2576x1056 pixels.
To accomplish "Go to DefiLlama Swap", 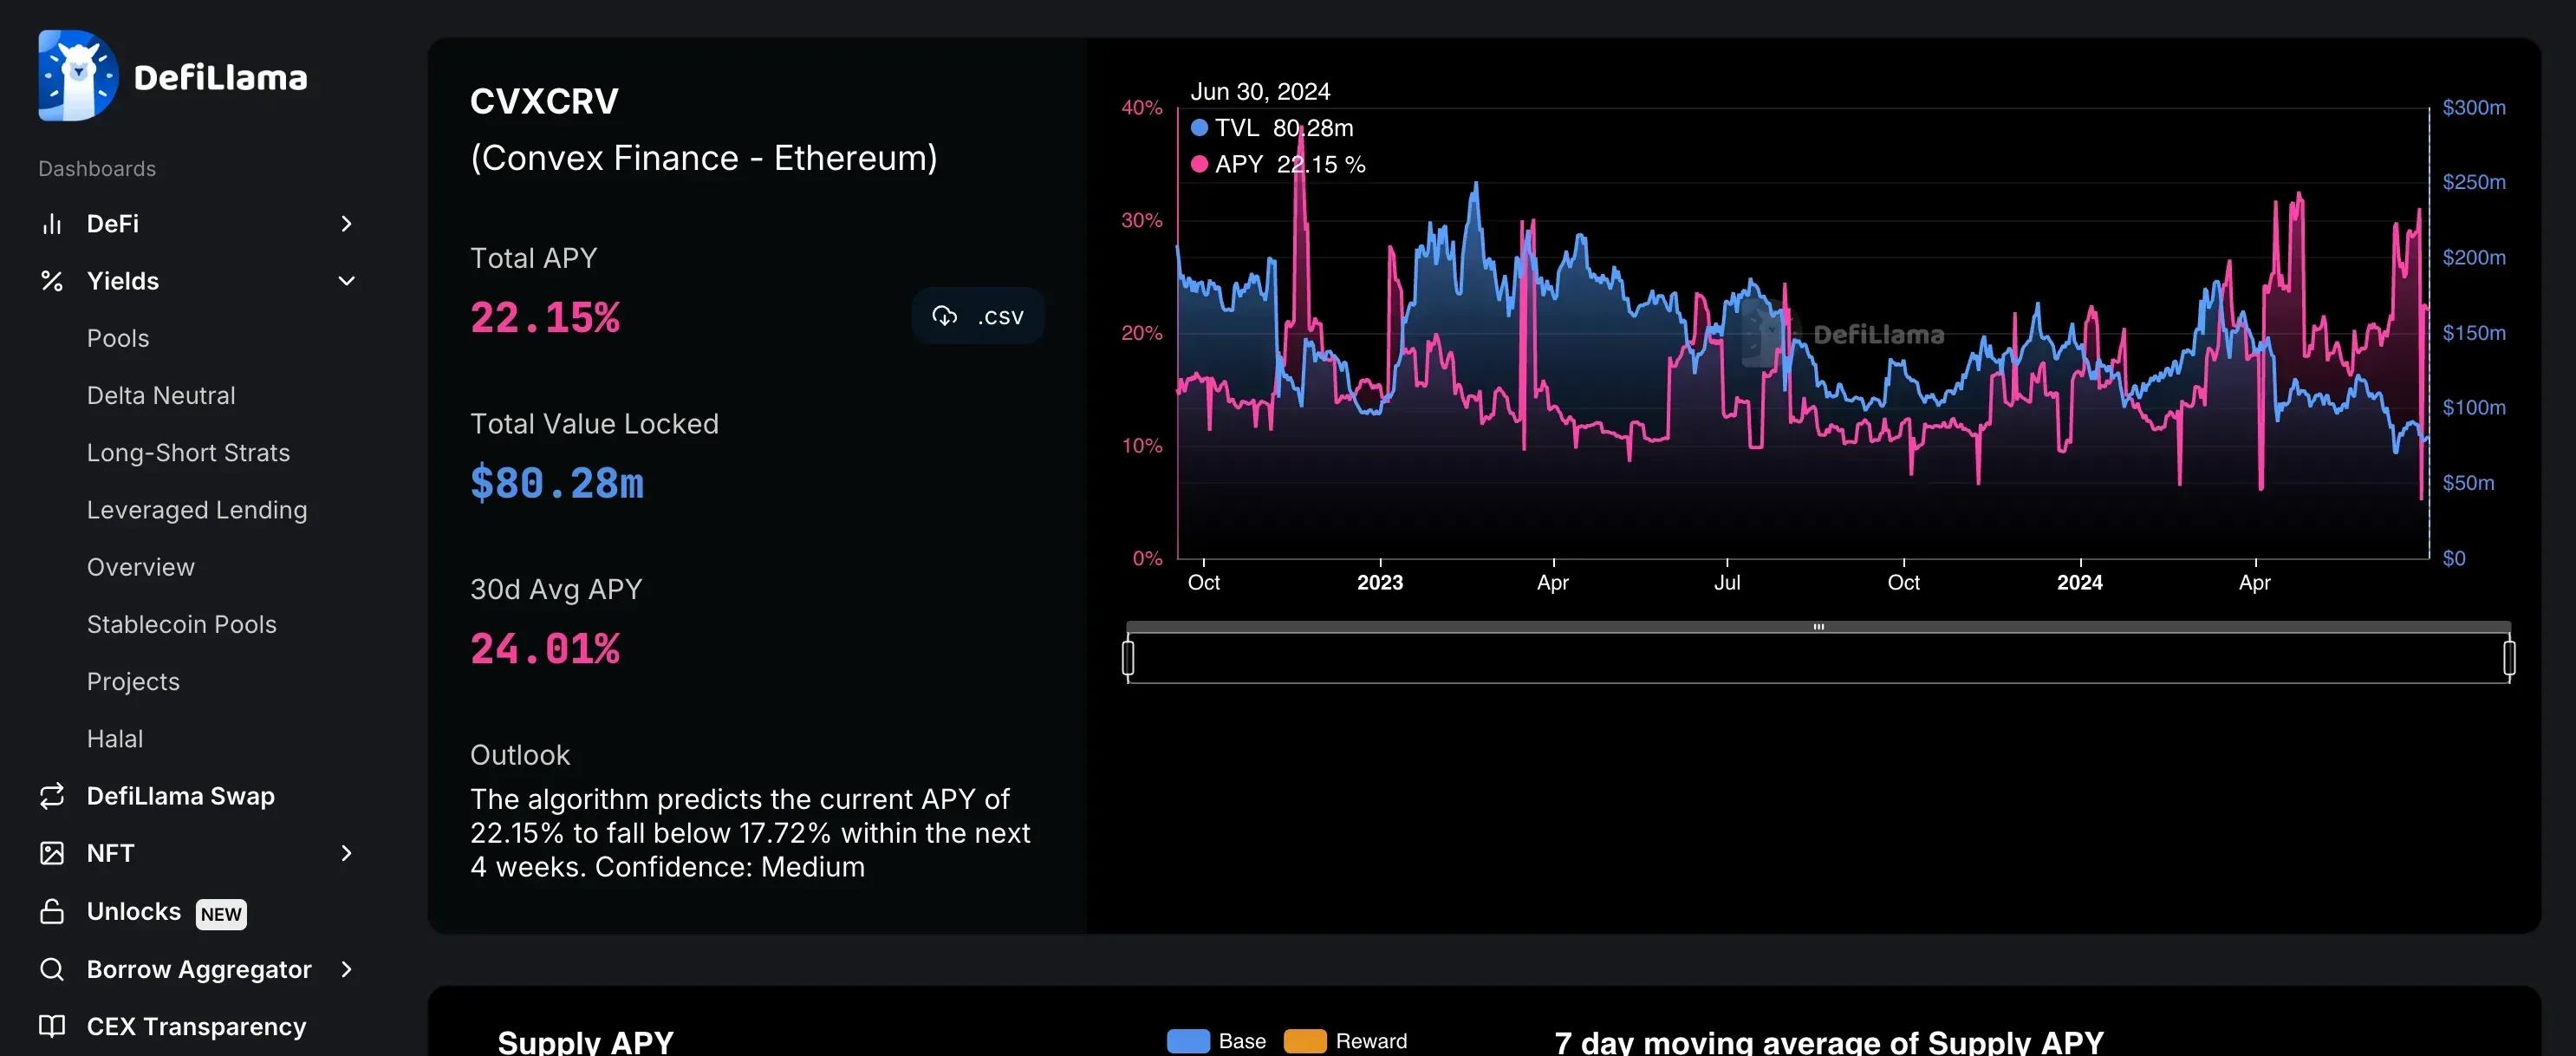I will pos(181,796).
